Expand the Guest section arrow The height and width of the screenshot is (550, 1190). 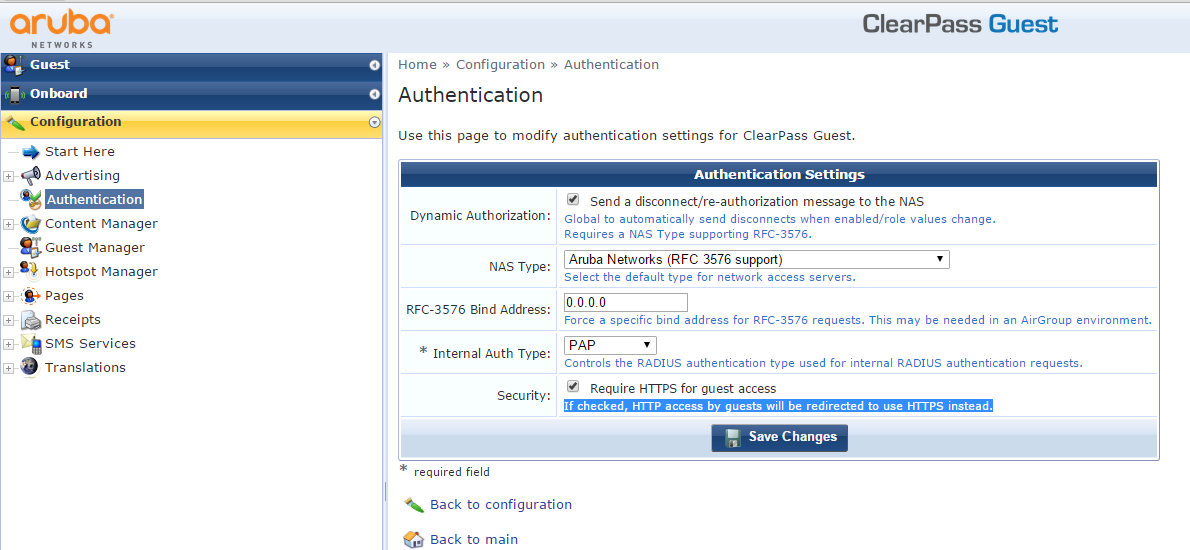[x=374, y=65]
